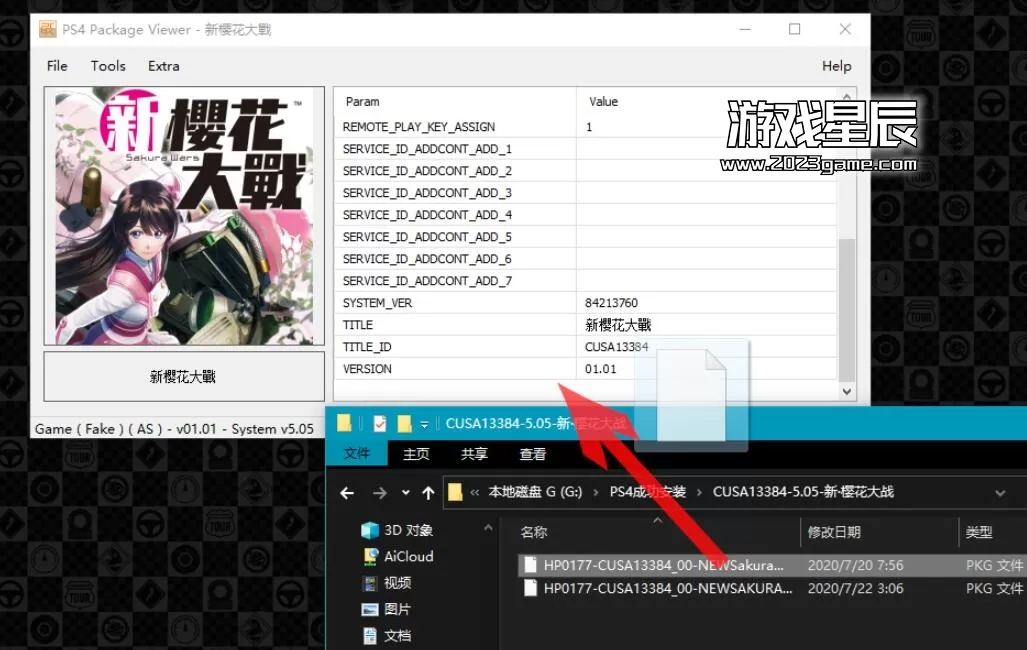The width and height of the screenshot is (1027, 650).
Task: Click the up arrow to parent folder
Action: click(428, 492)
